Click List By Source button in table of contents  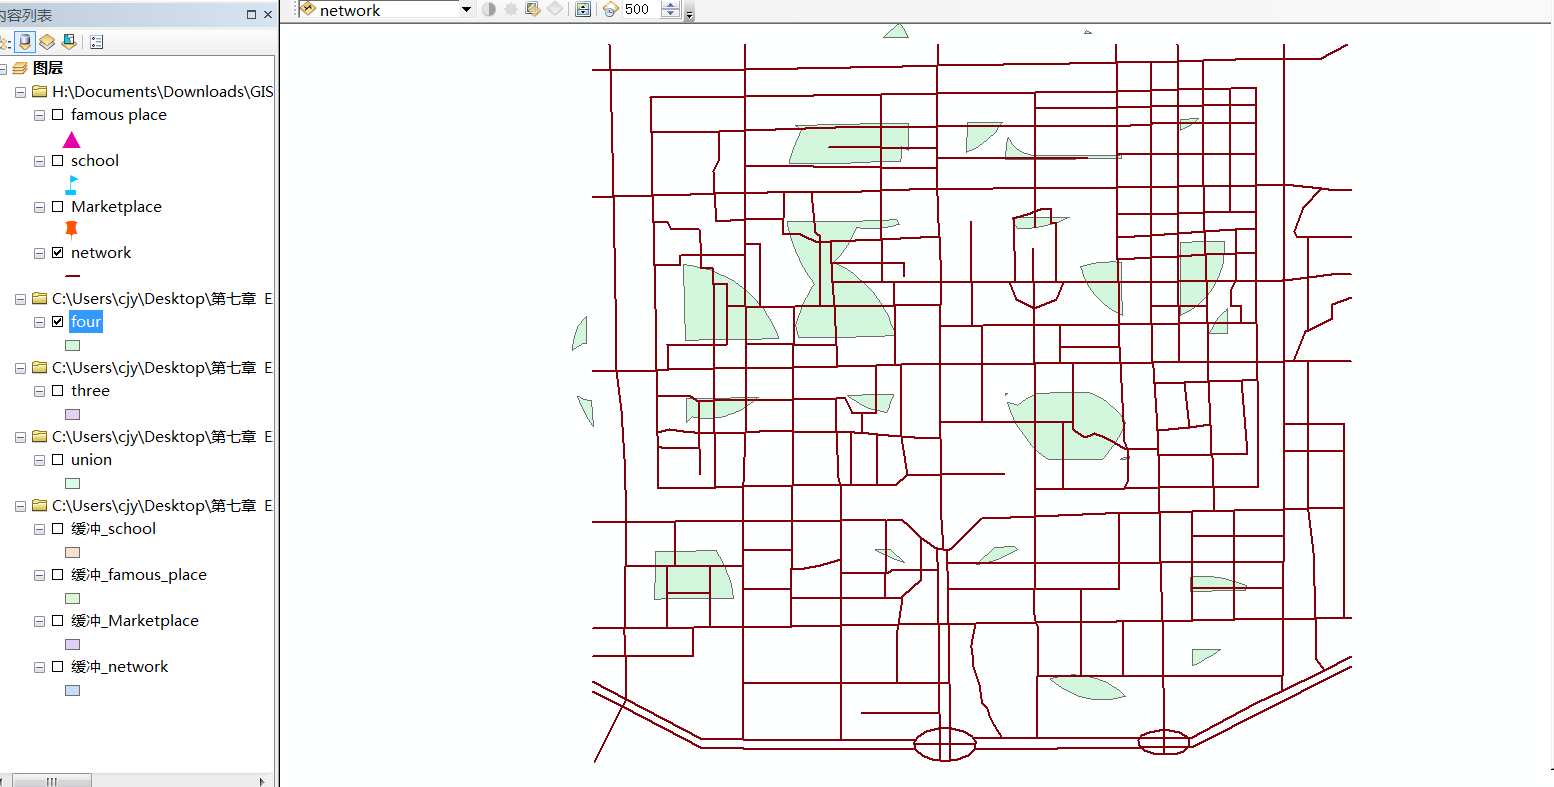25,42
